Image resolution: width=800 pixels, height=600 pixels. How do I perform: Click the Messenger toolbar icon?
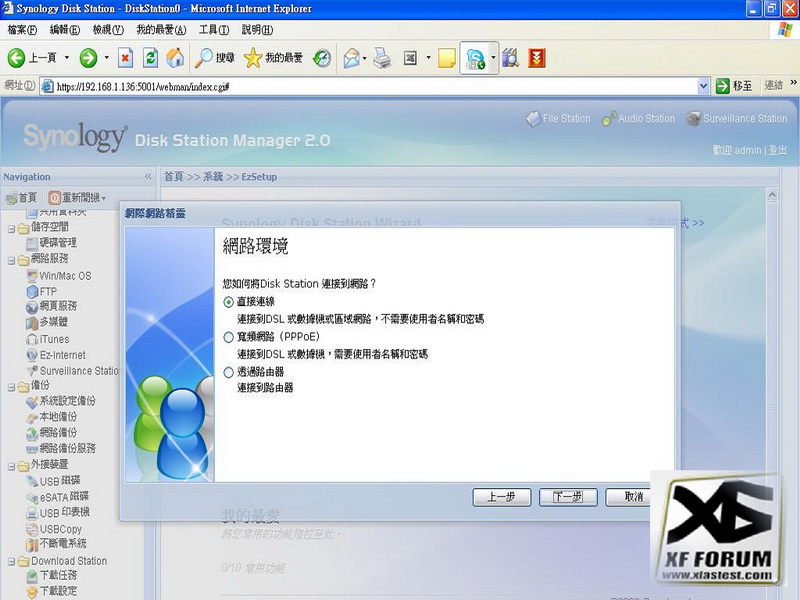tap(475, 58)
